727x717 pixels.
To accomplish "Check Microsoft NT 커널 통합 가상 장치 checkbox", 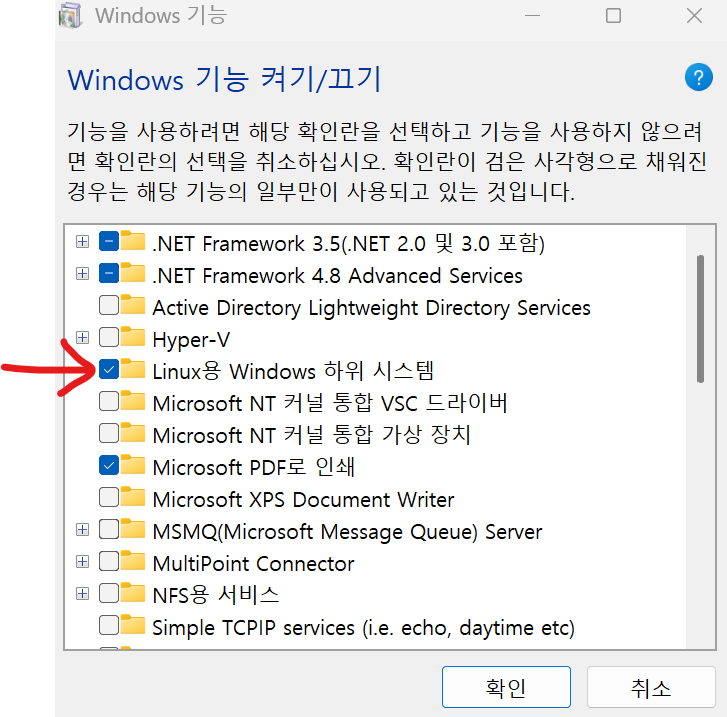I will 109,433.
